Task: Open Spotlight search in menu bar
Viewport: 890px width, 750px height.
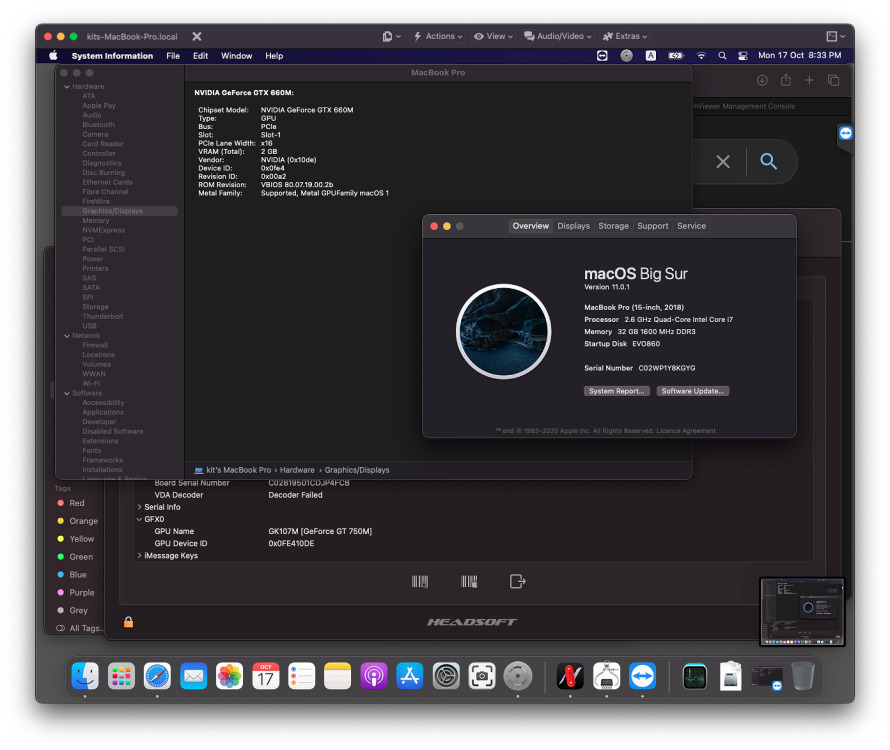Action: tap(722, 56)
